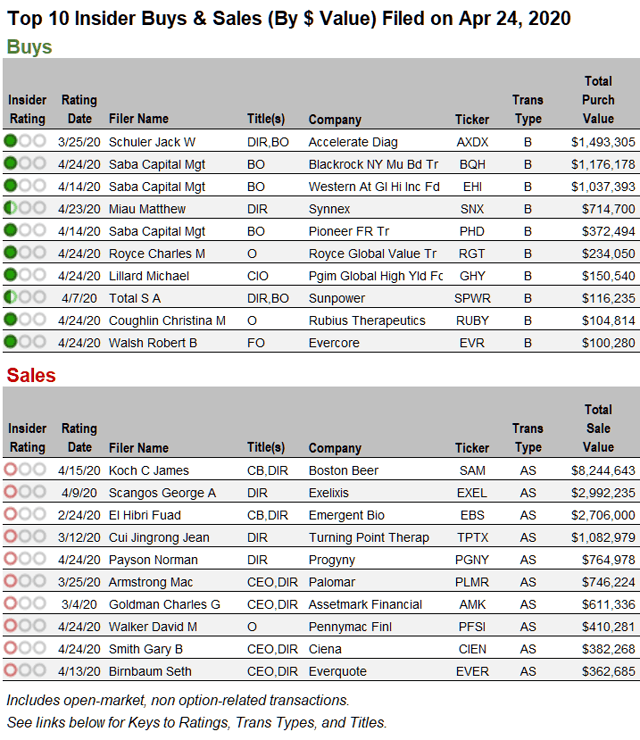
Task: Click the red rating icon for Birnbaum Seth
Action: click(11, 671)
